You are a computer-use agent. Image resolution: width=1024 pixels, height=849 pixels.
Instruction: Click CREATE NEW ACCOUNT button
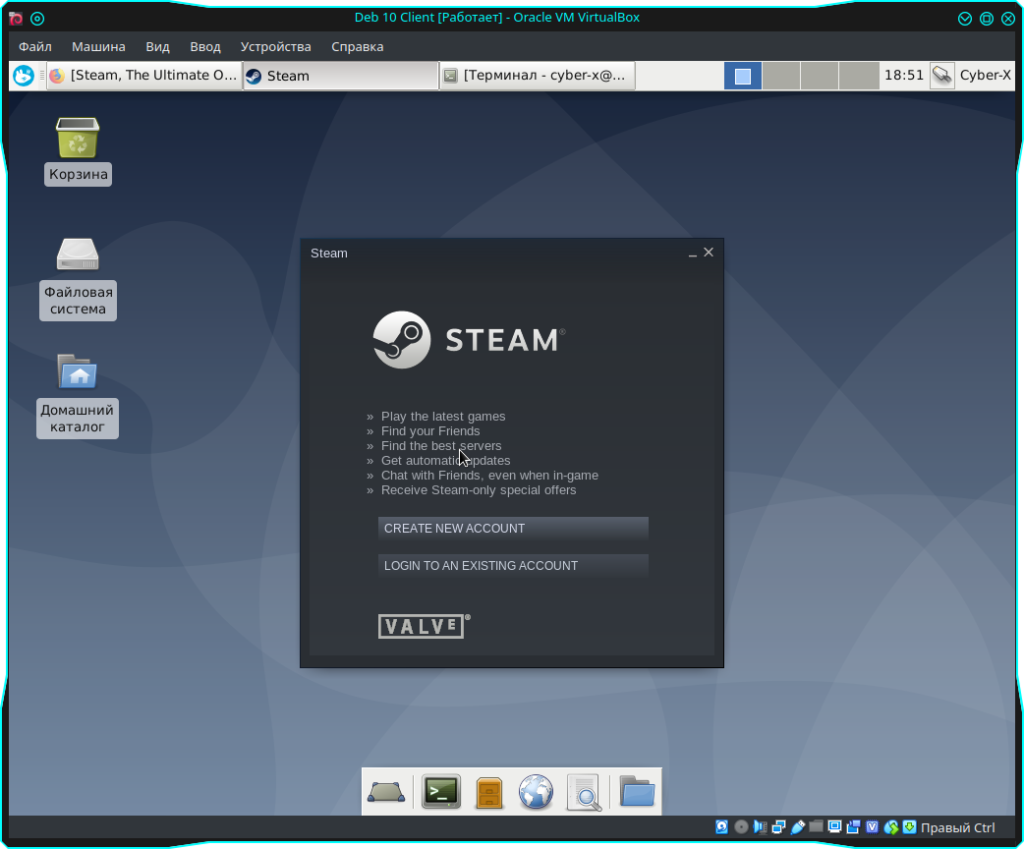click(513, 528)
